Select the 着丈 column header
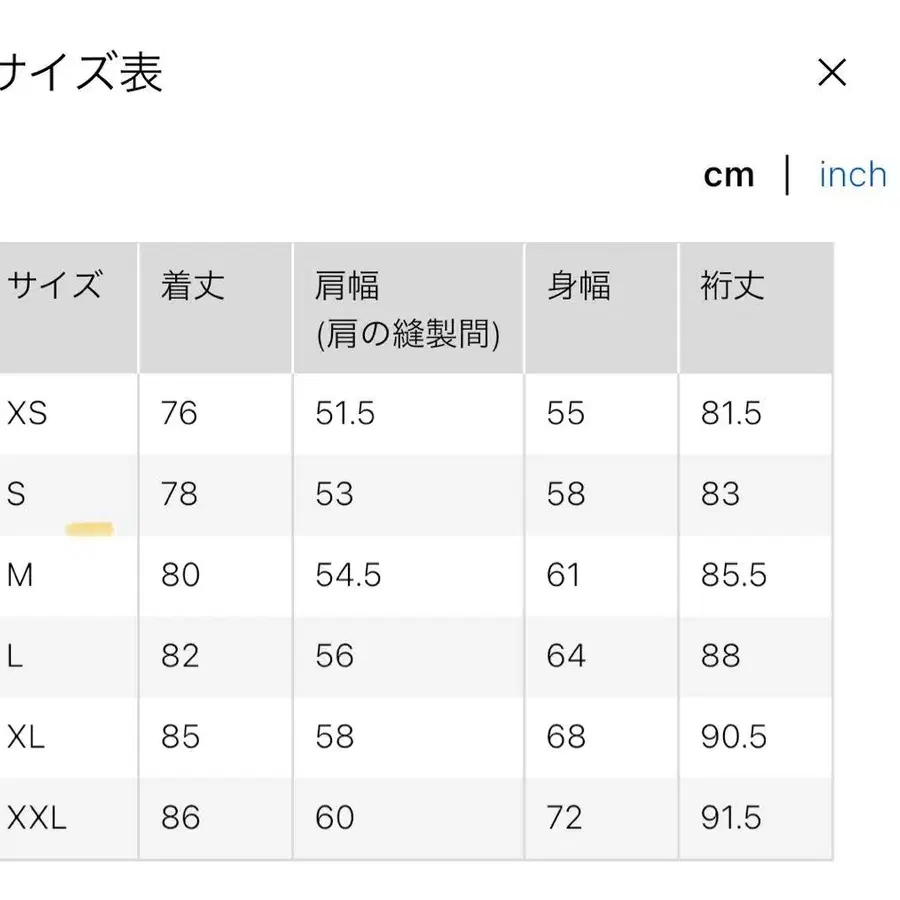The width and height of the screenshot is (900, 900). pos(190,286)
